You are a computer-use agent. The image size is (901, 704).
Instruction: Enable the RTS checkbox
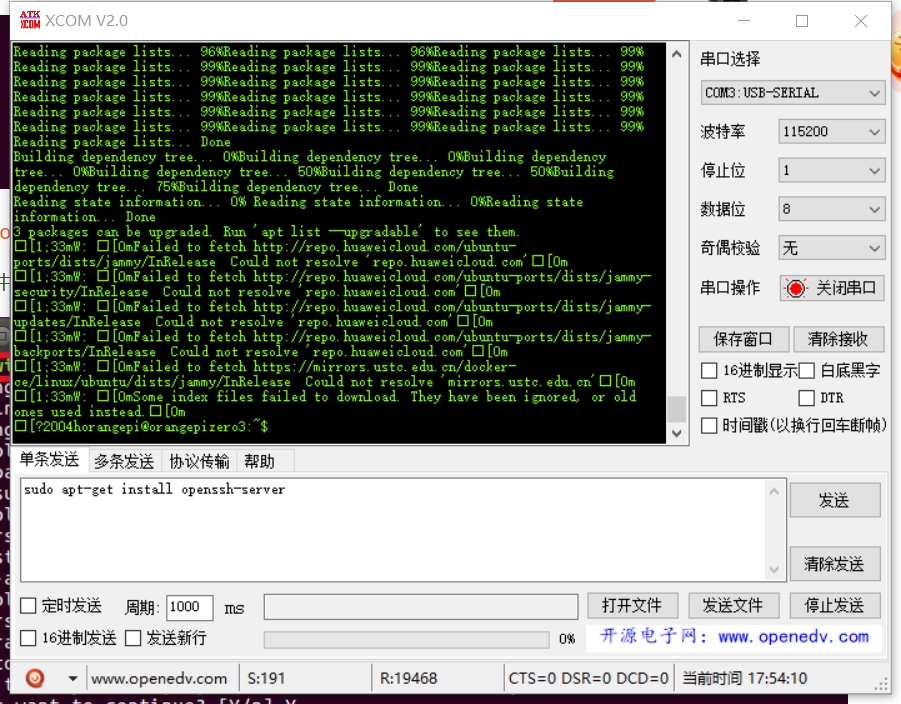pos(709,398)
